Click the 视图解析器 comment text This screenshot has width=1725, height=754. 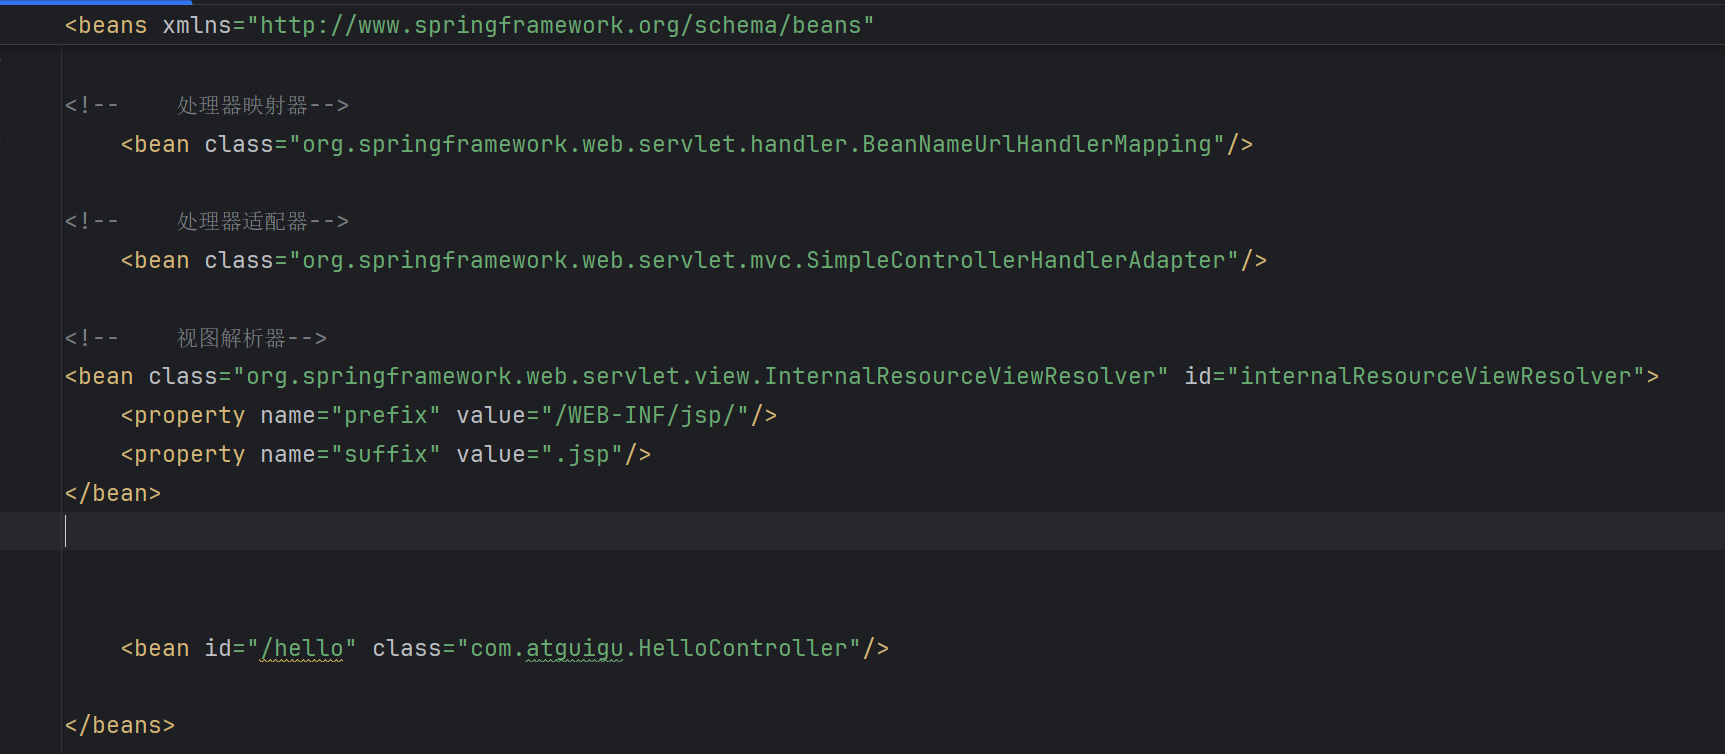[231, 338]
